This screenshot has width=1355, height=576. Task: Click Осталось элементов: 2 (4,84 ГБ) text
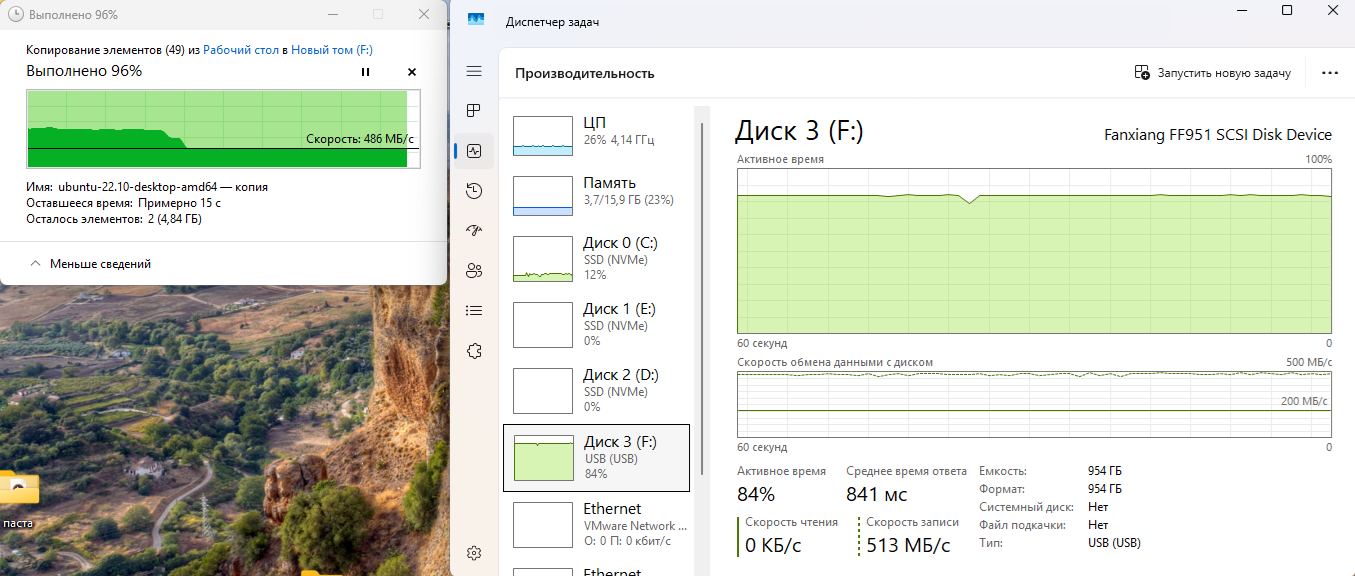click(x=114, y=219)
